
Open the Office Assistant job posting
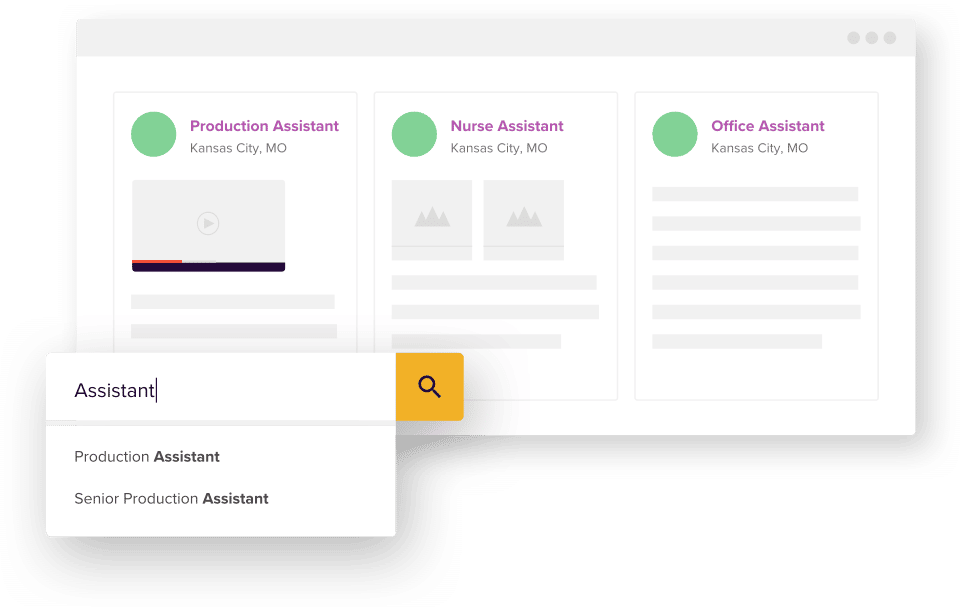point(767,126)
